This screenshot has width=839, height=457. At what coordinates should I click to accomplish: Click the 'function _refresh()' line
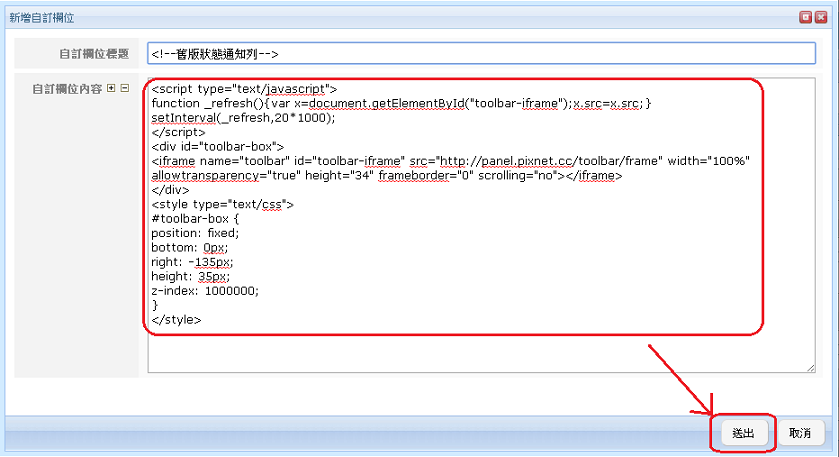[x=401, y=103]
